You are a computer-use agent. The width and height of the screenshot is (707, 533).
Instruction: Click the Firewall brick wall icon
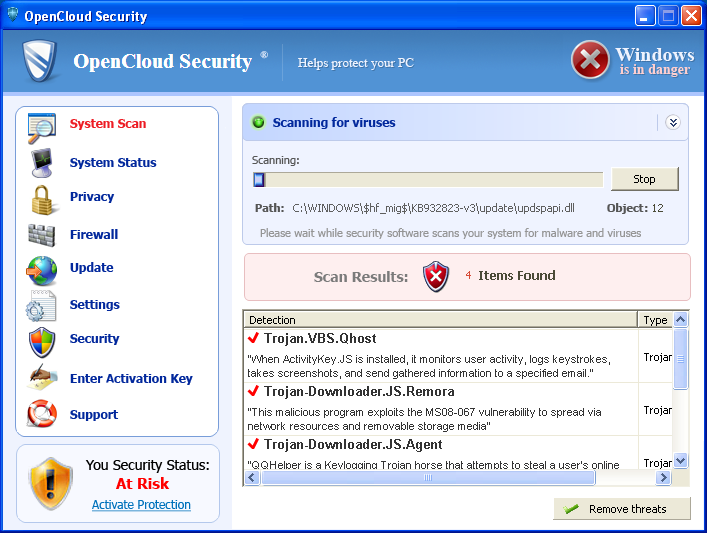[x=42, y=235]
